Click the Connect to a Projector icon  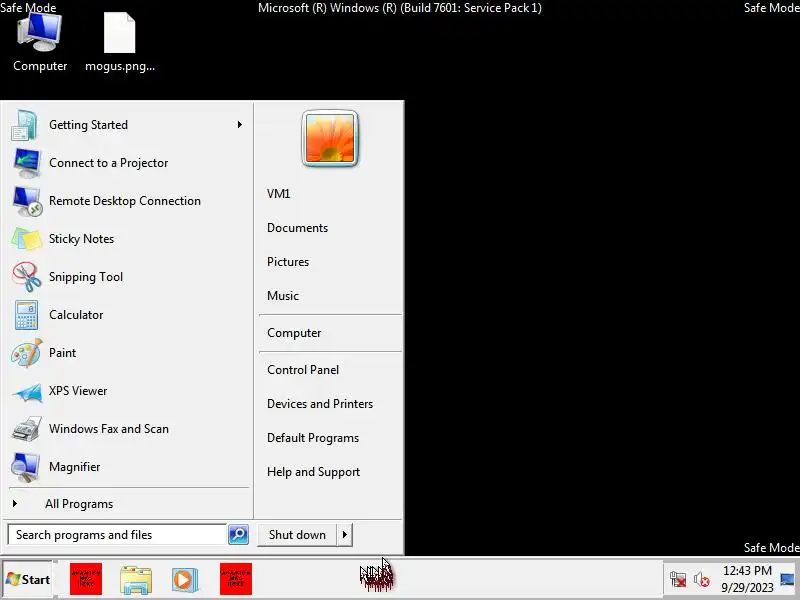[26, 163]
